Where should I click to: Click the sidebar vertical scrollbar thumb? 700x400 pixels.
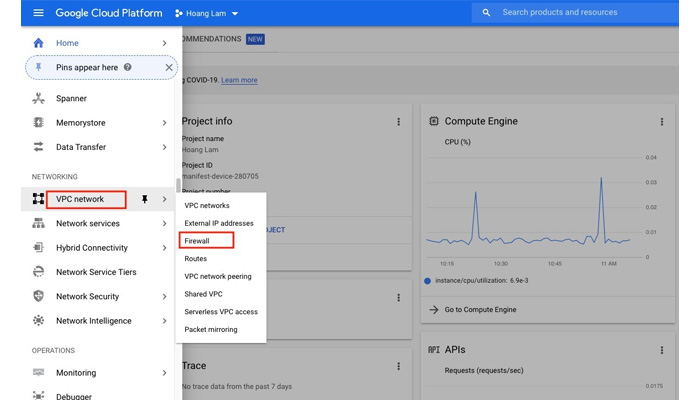click(178, 184)
